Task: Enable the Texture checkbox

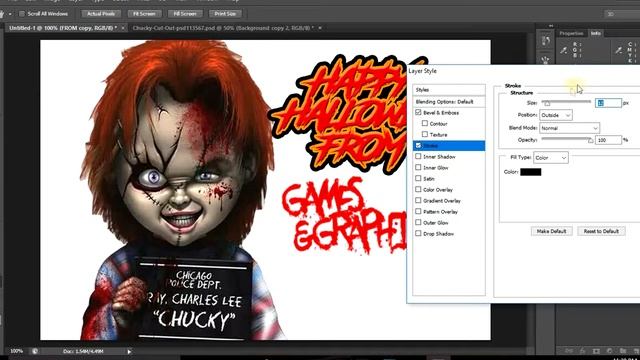Action: (425, 134)
